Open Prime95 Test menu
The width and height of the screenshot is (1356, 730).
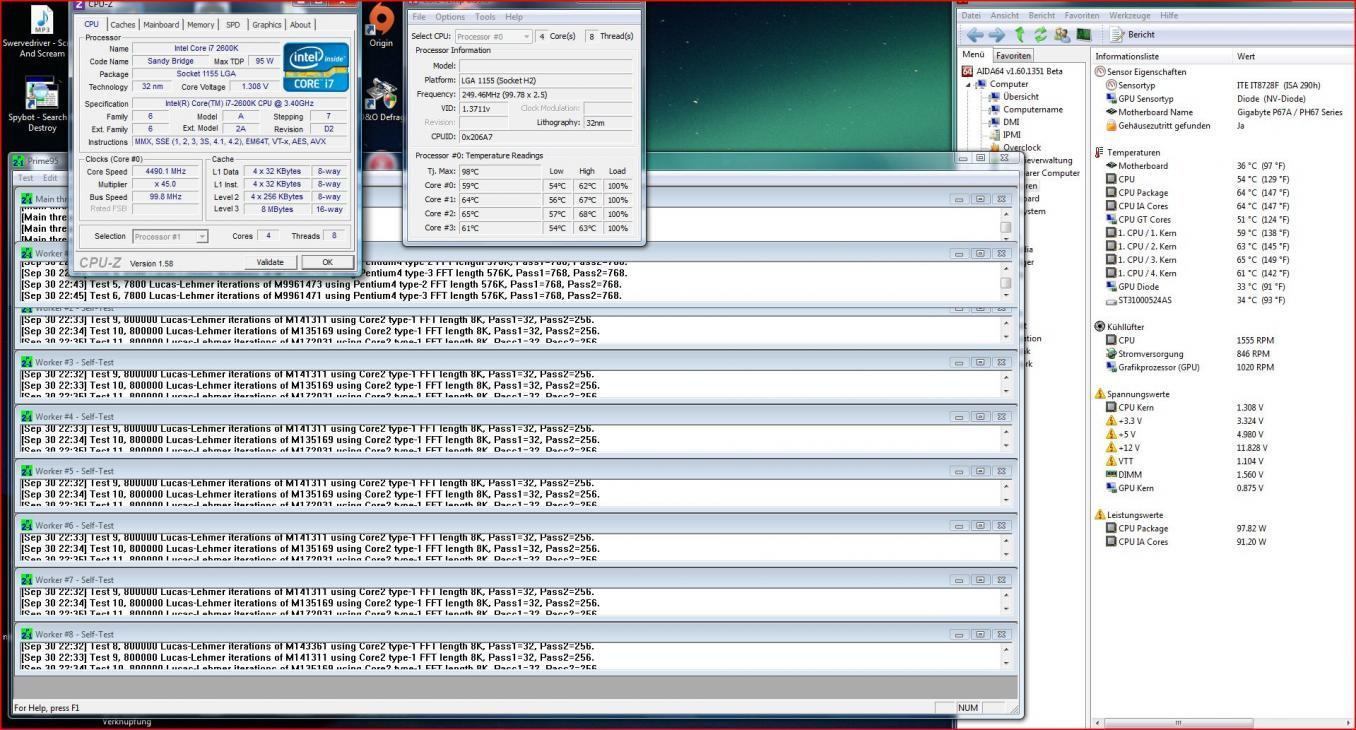point(25,178)
